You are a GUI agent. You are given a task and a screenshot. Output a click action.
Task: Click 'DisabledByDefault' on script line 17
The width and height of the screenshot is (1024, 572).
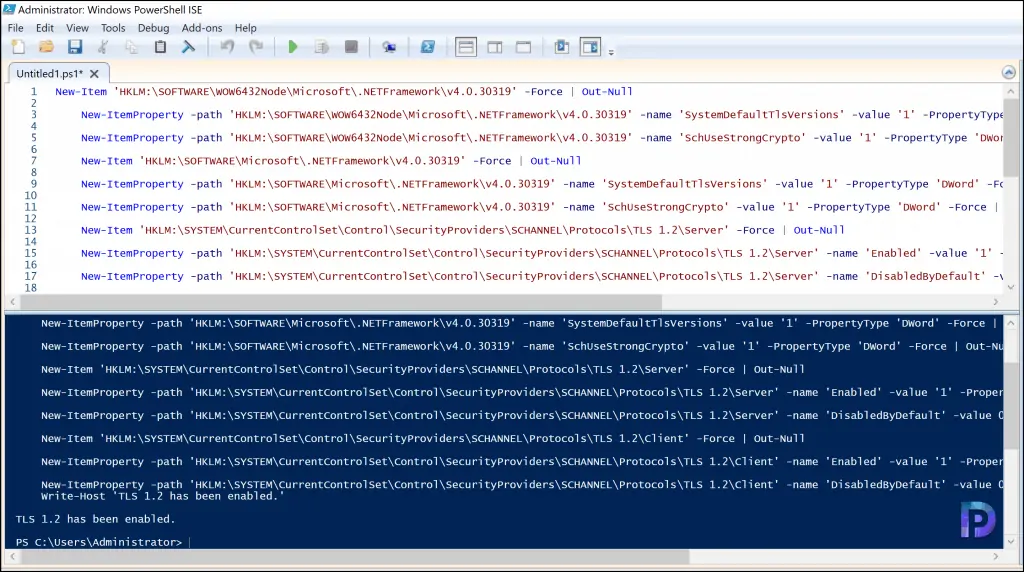(x=925, y=276)
